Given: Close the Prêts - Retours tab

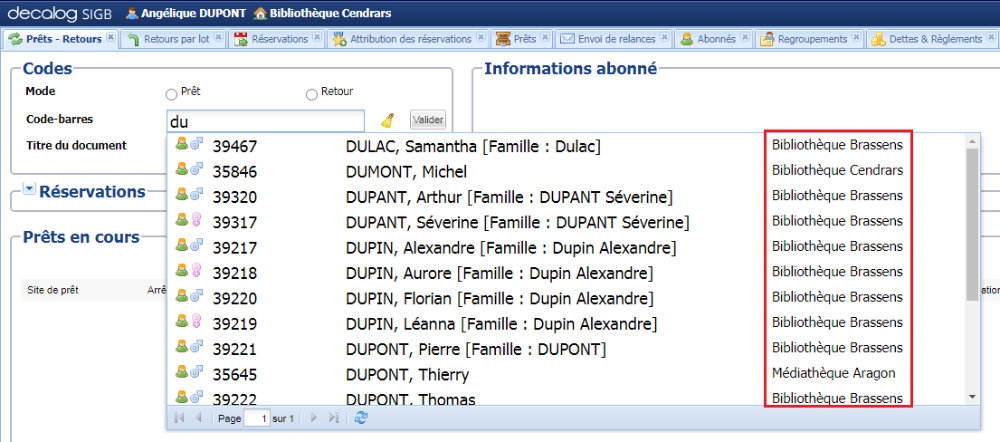Looking at the screenshot, I should click(x=111, y=38).
